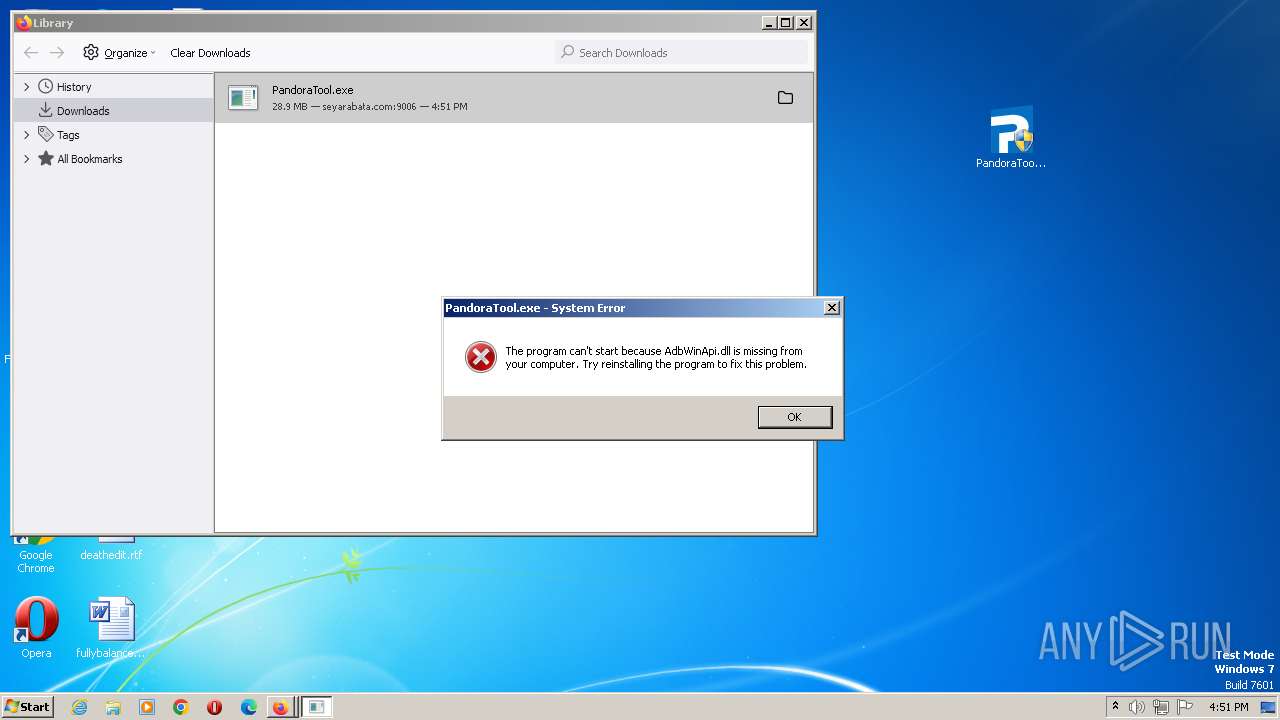Select All Bookmarks in the sidebar
Image resolution: width=1280 pixels, height=720 pixels.
[90, 159]
